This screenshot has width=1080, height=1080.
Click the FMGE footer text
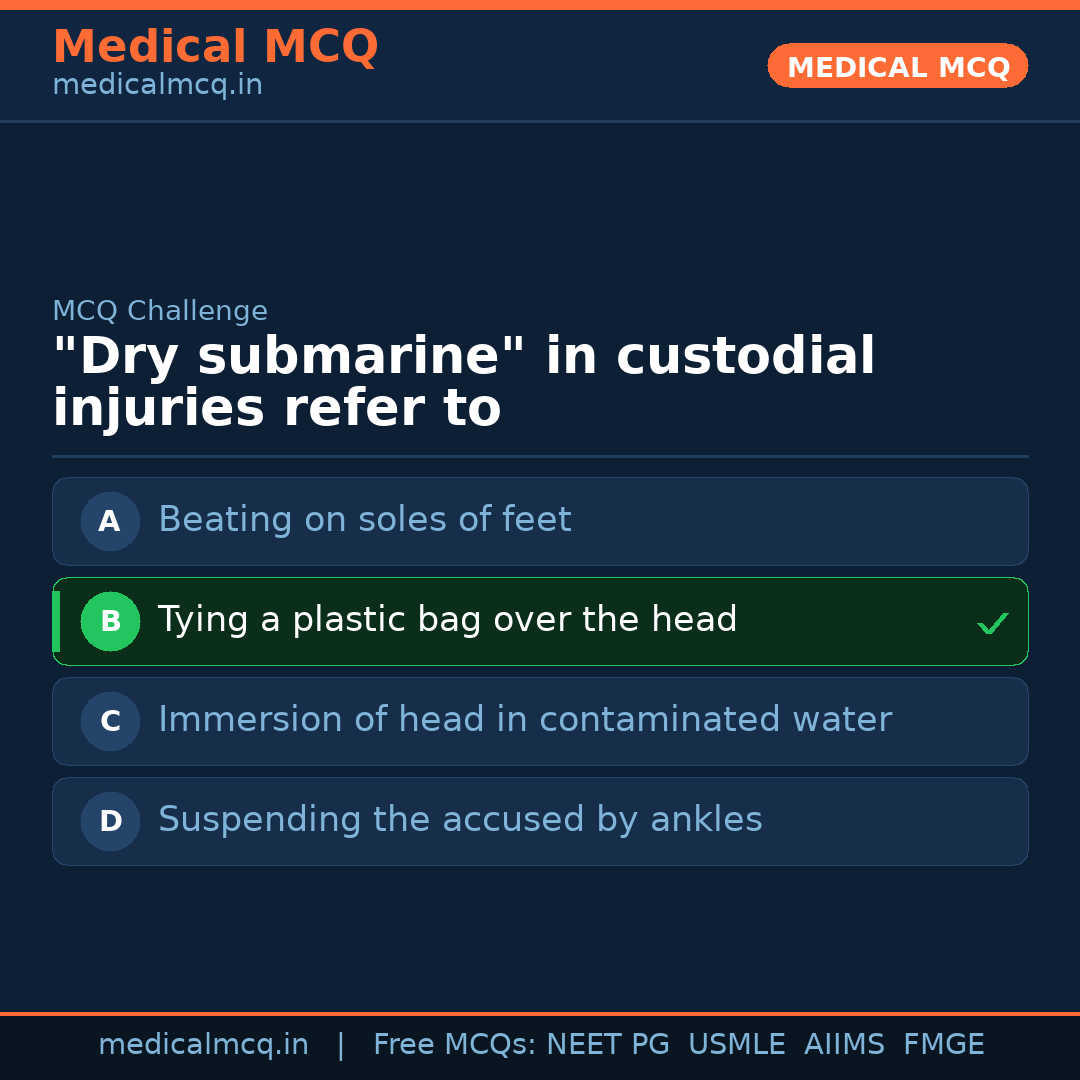coord(944,1045)
